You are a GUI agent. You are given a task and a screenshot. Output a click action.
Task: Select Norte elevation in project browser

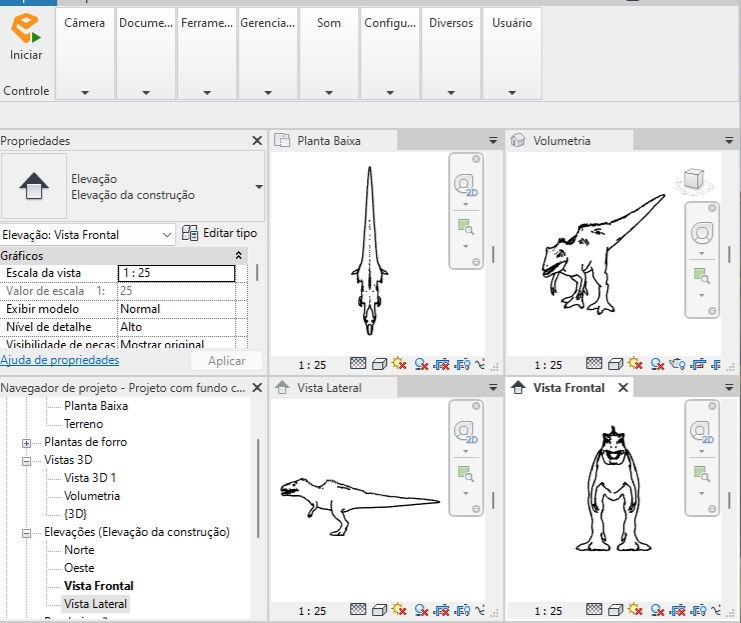coord(79,550)
